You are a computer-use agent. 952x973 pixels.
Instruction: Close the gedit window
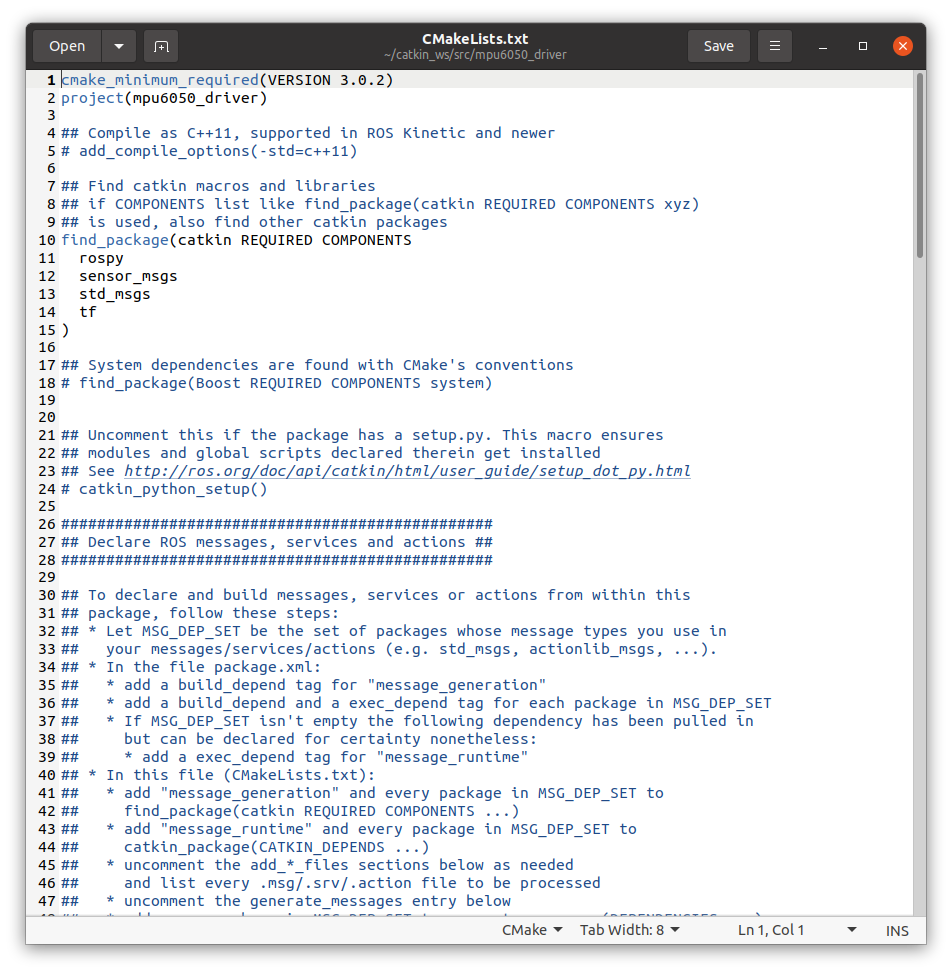tap(902, 47)
